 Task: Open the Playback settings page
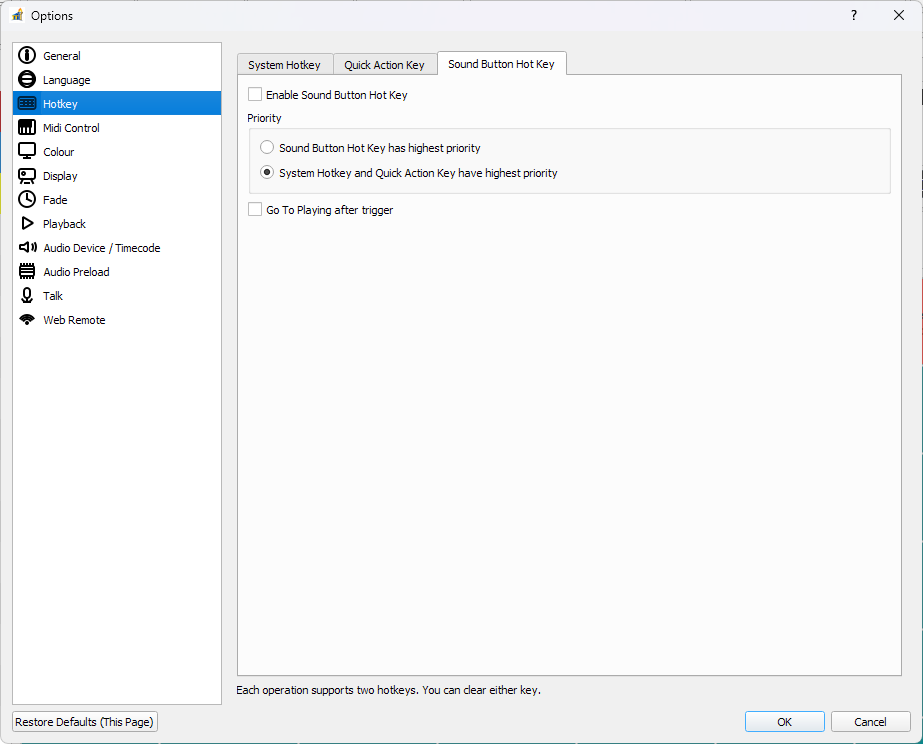coord(64,223)
